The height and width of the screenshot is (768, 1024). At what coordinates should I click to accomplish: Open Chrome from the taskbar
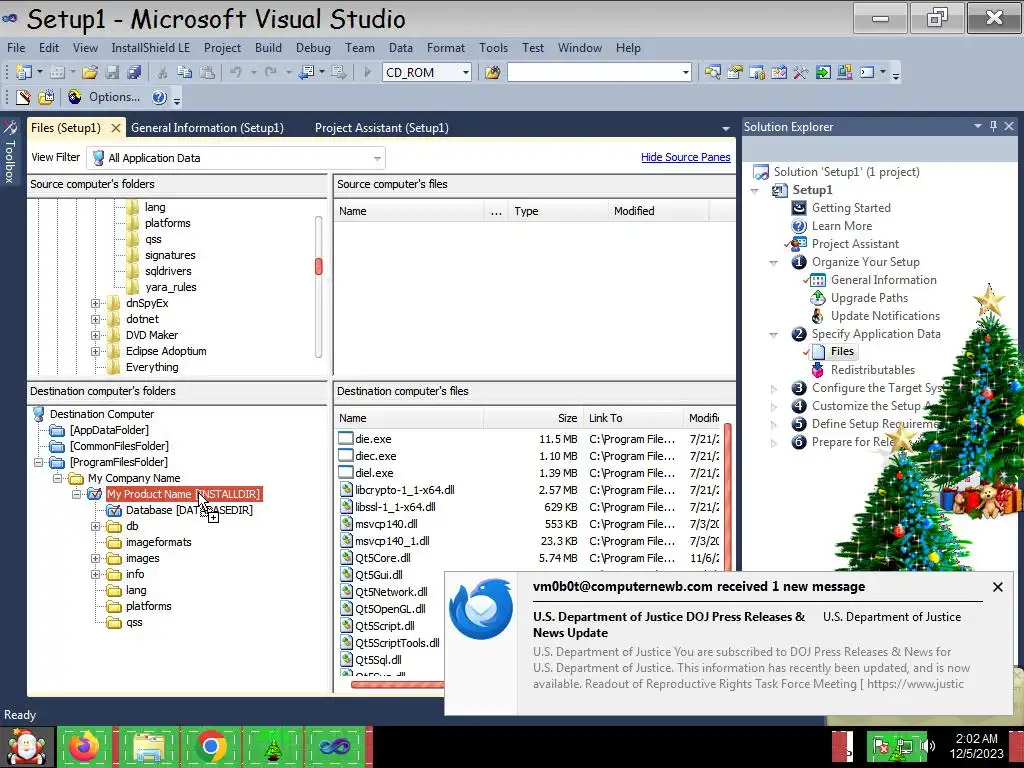tap(210, 746)
